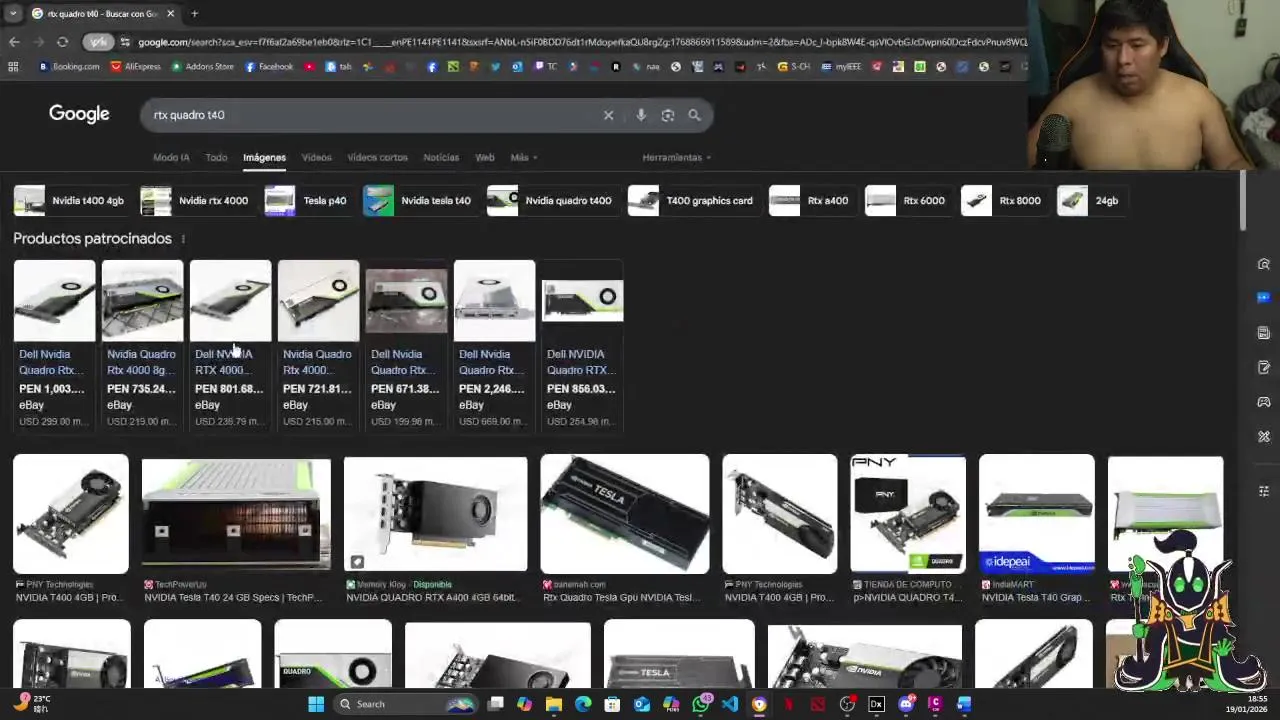1280x720 pixels.
Task: Open the Booking.com bookmark
Action: [x=69, y=67]
